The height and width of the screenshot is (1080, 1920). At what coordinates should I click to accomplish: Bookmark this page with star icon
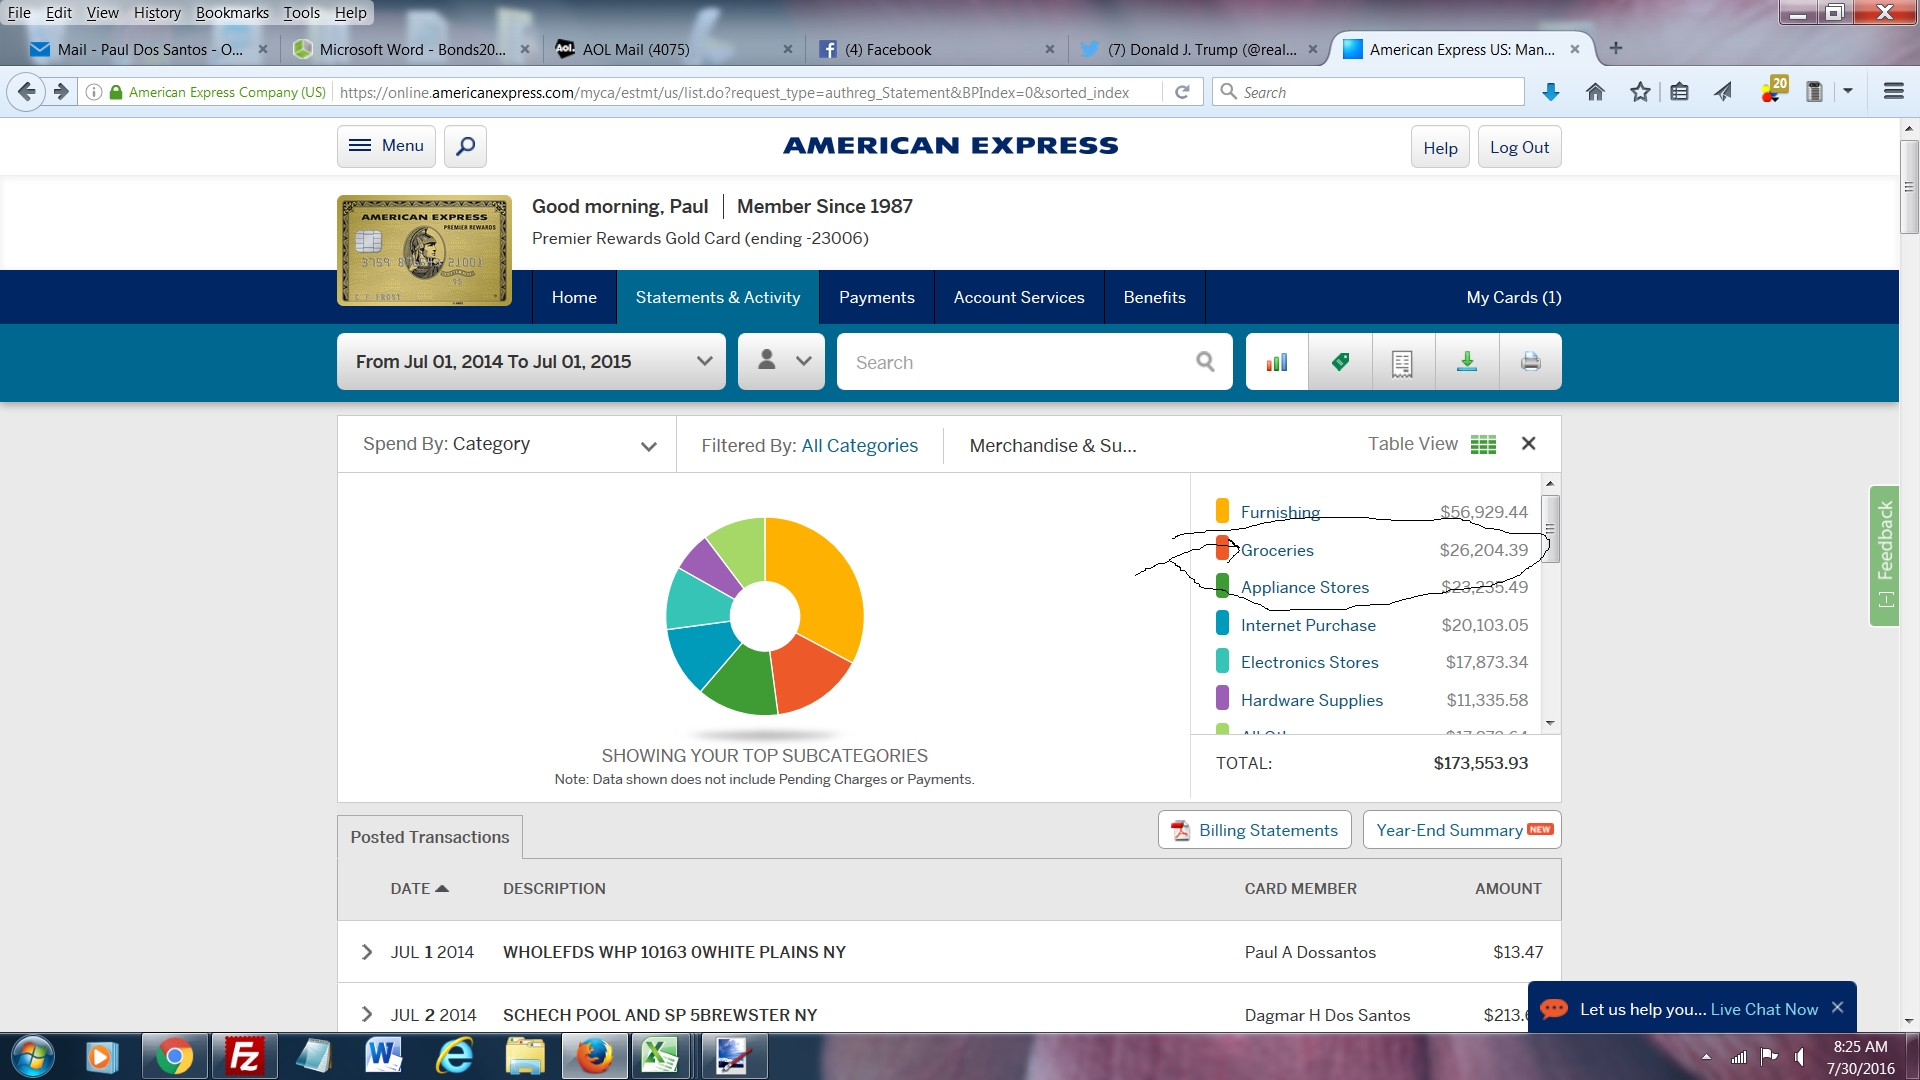(x=1640, y=92)
